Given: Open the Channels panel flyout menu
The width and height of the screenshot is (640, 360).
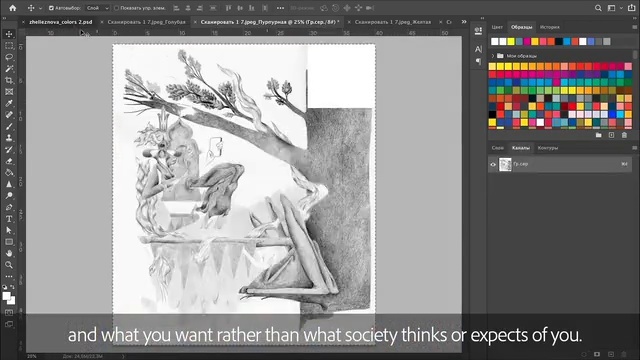Looking at the screenshot, I should [634, 148].
